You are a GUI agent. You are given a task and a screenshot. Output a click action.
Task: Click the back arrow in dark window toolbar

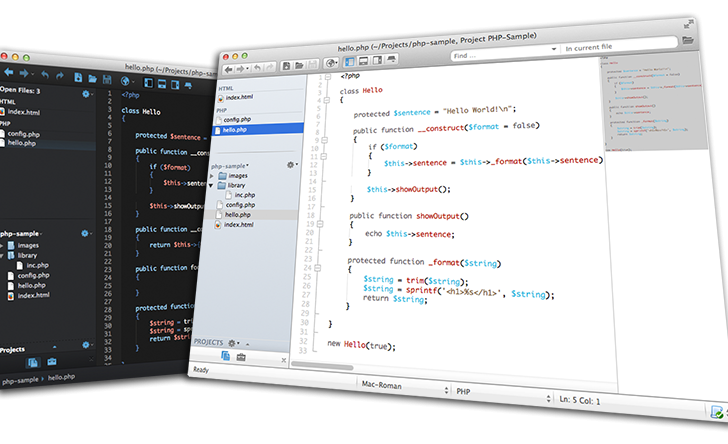[x=9, y=73]
